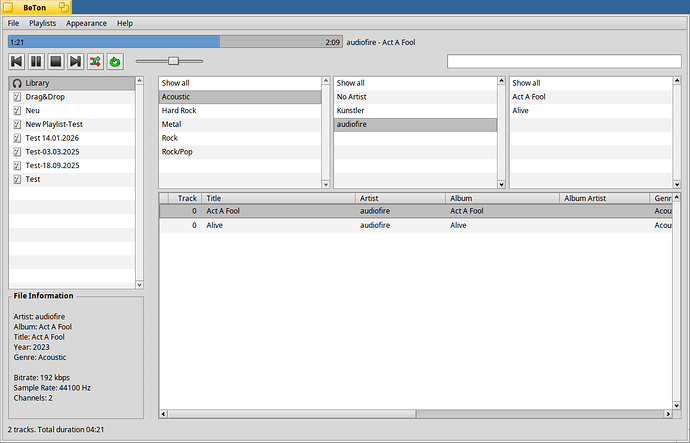690x443 pixels.
Task: Stop playback with the stop button
Action: click(56, 62)
